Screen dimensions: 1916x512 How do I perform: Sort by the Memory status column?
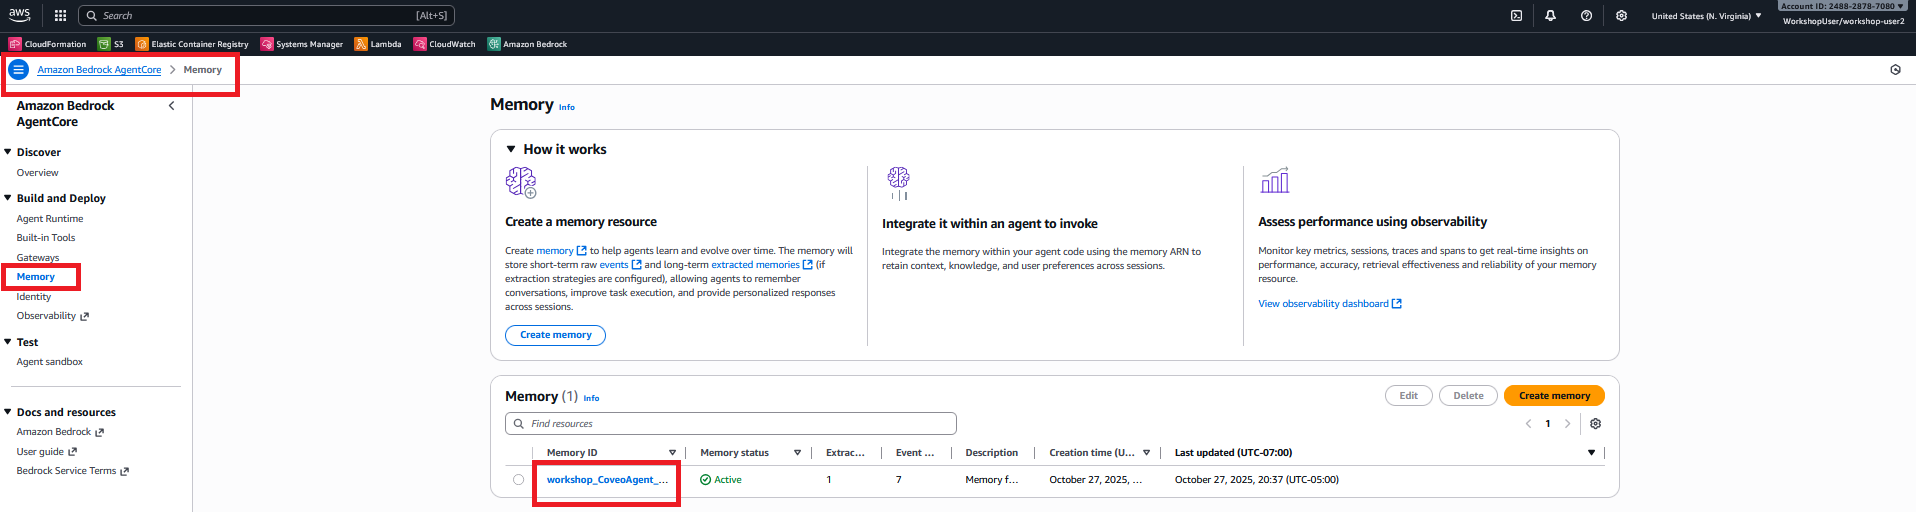[797, 453]
